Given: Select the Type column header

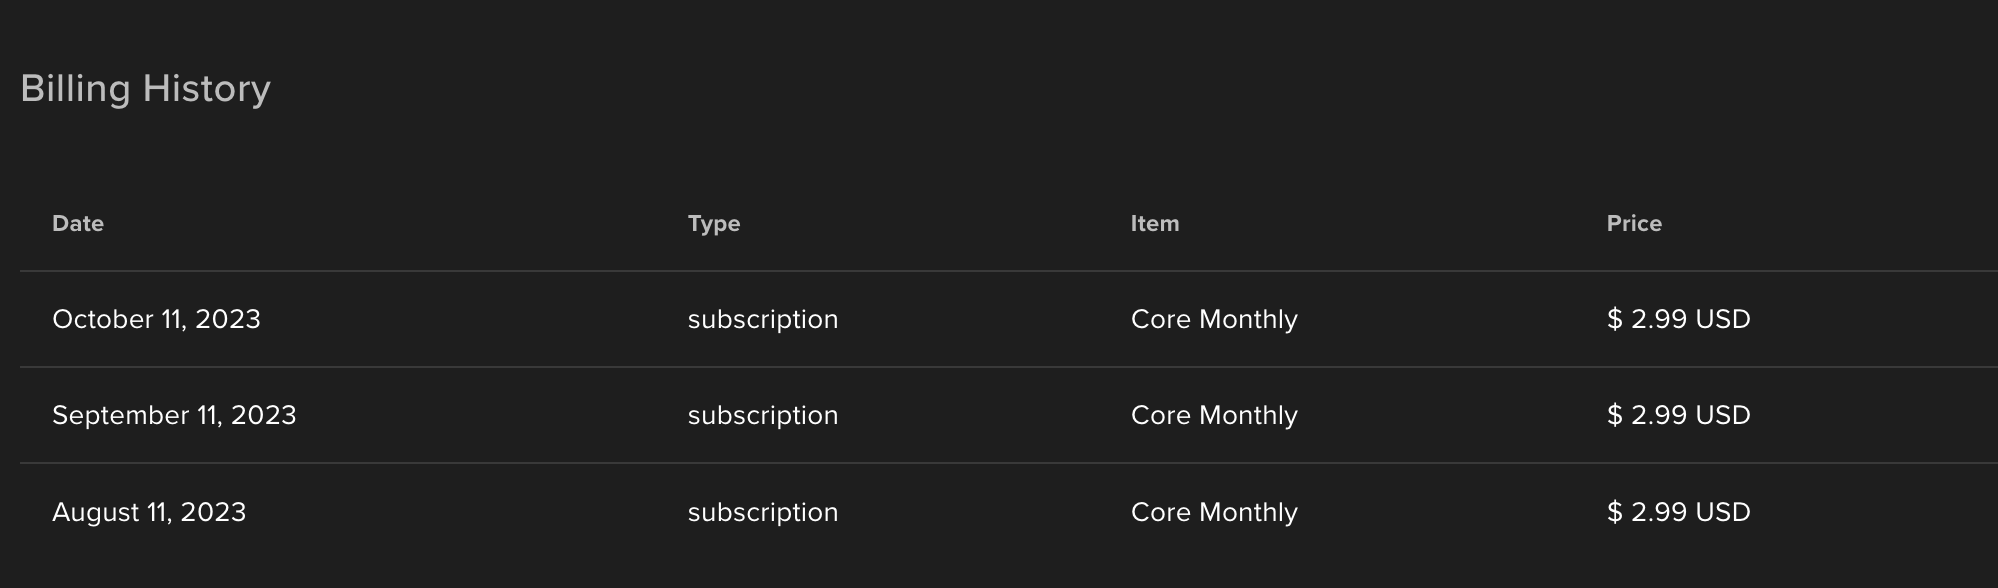Looking at the screenshot, I should (x=714, y=223).
